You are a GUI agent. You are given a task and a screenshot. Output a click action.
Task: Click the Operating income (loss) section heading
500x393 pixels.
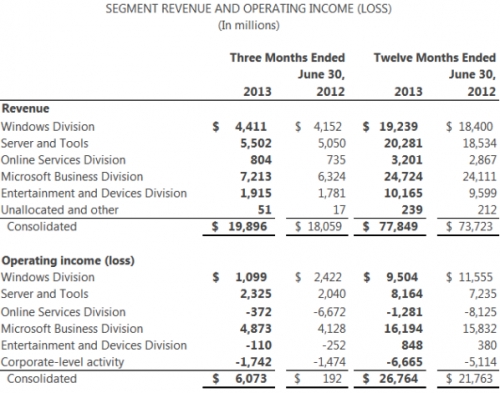coord(68,261)
